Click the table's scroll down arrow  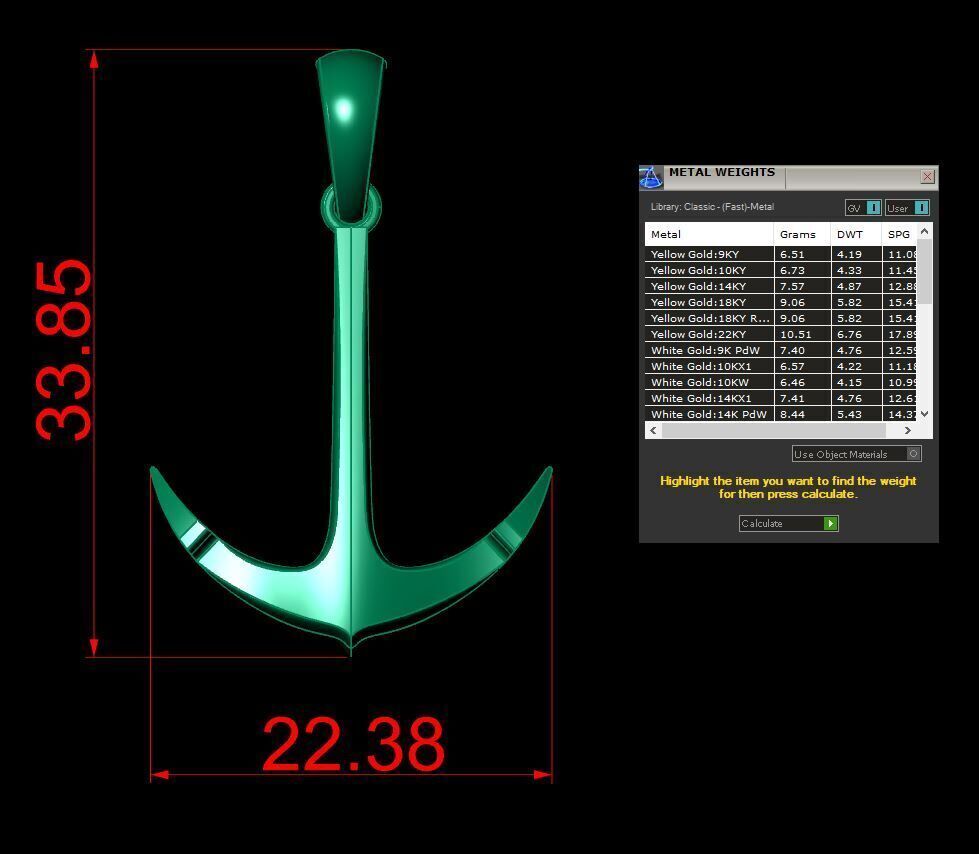point(925,413)
